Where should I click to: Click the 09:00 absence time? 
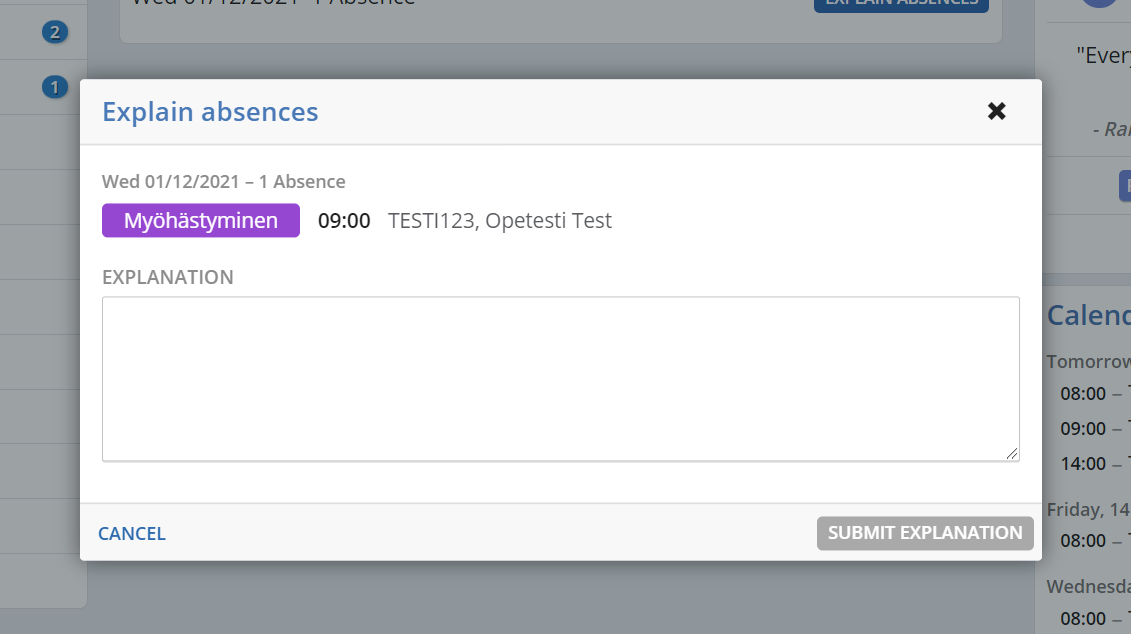pos(344,221)
